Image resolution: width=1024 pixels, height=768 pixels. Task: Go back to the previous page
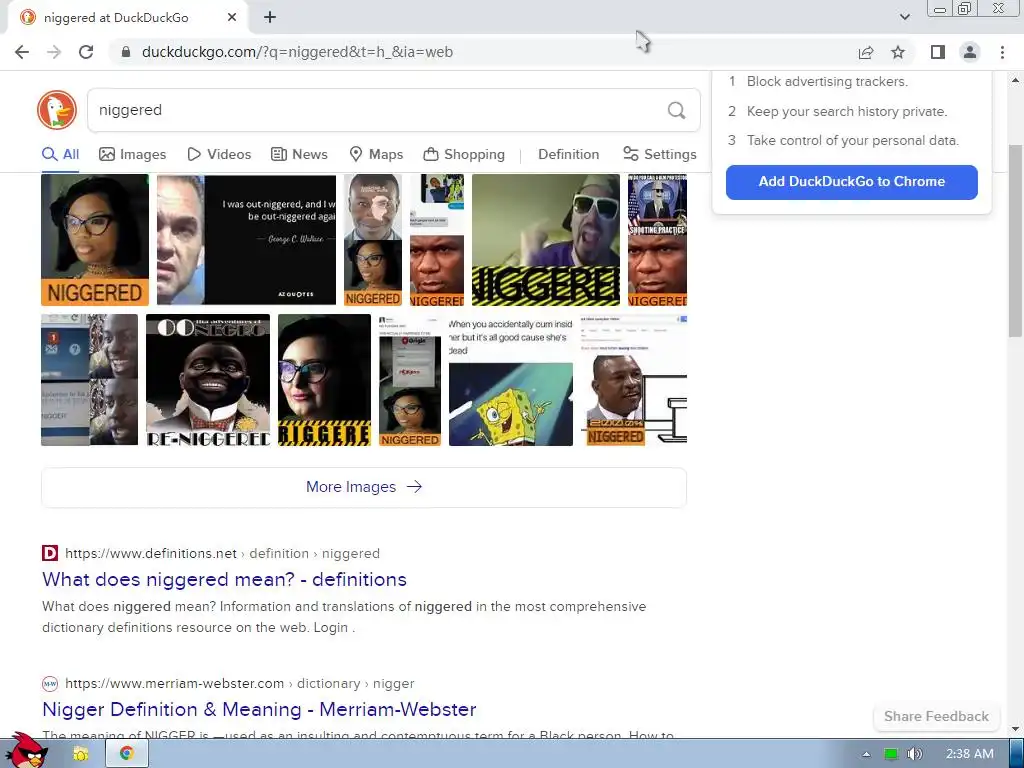click(x=22, y=52)
